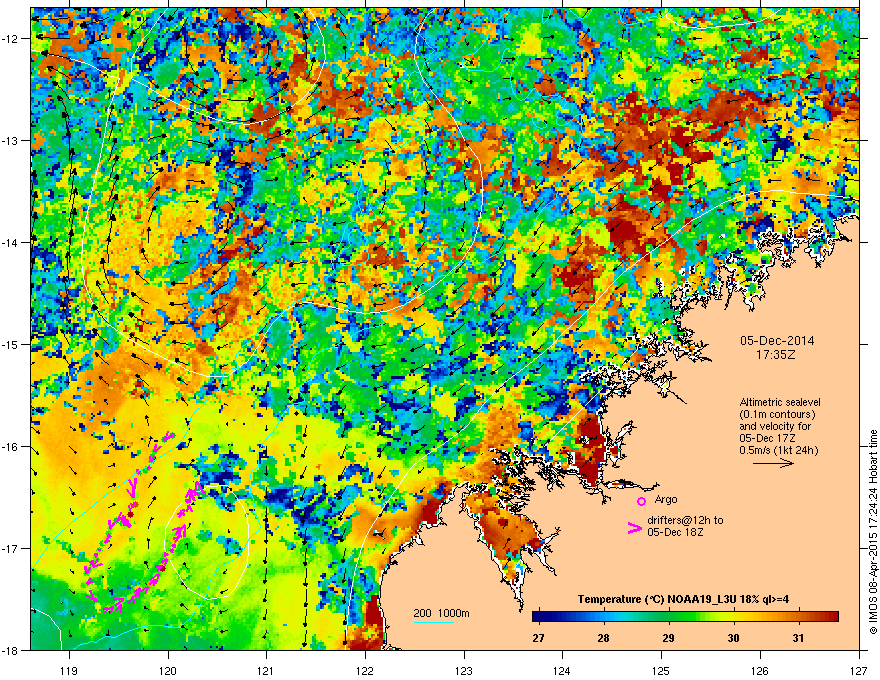Screen dimensions: 880x680
Task: Click colorbar tick label 29
Action: pos(668,638)
